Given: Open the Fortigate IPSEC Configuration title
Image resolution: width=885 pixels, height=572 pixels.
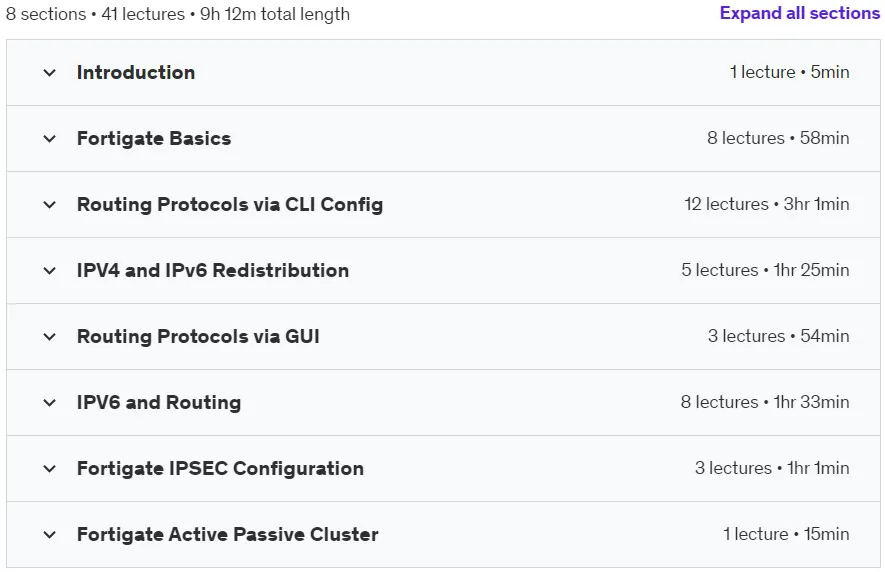Looking at the screenshot, I should [220, 469].
